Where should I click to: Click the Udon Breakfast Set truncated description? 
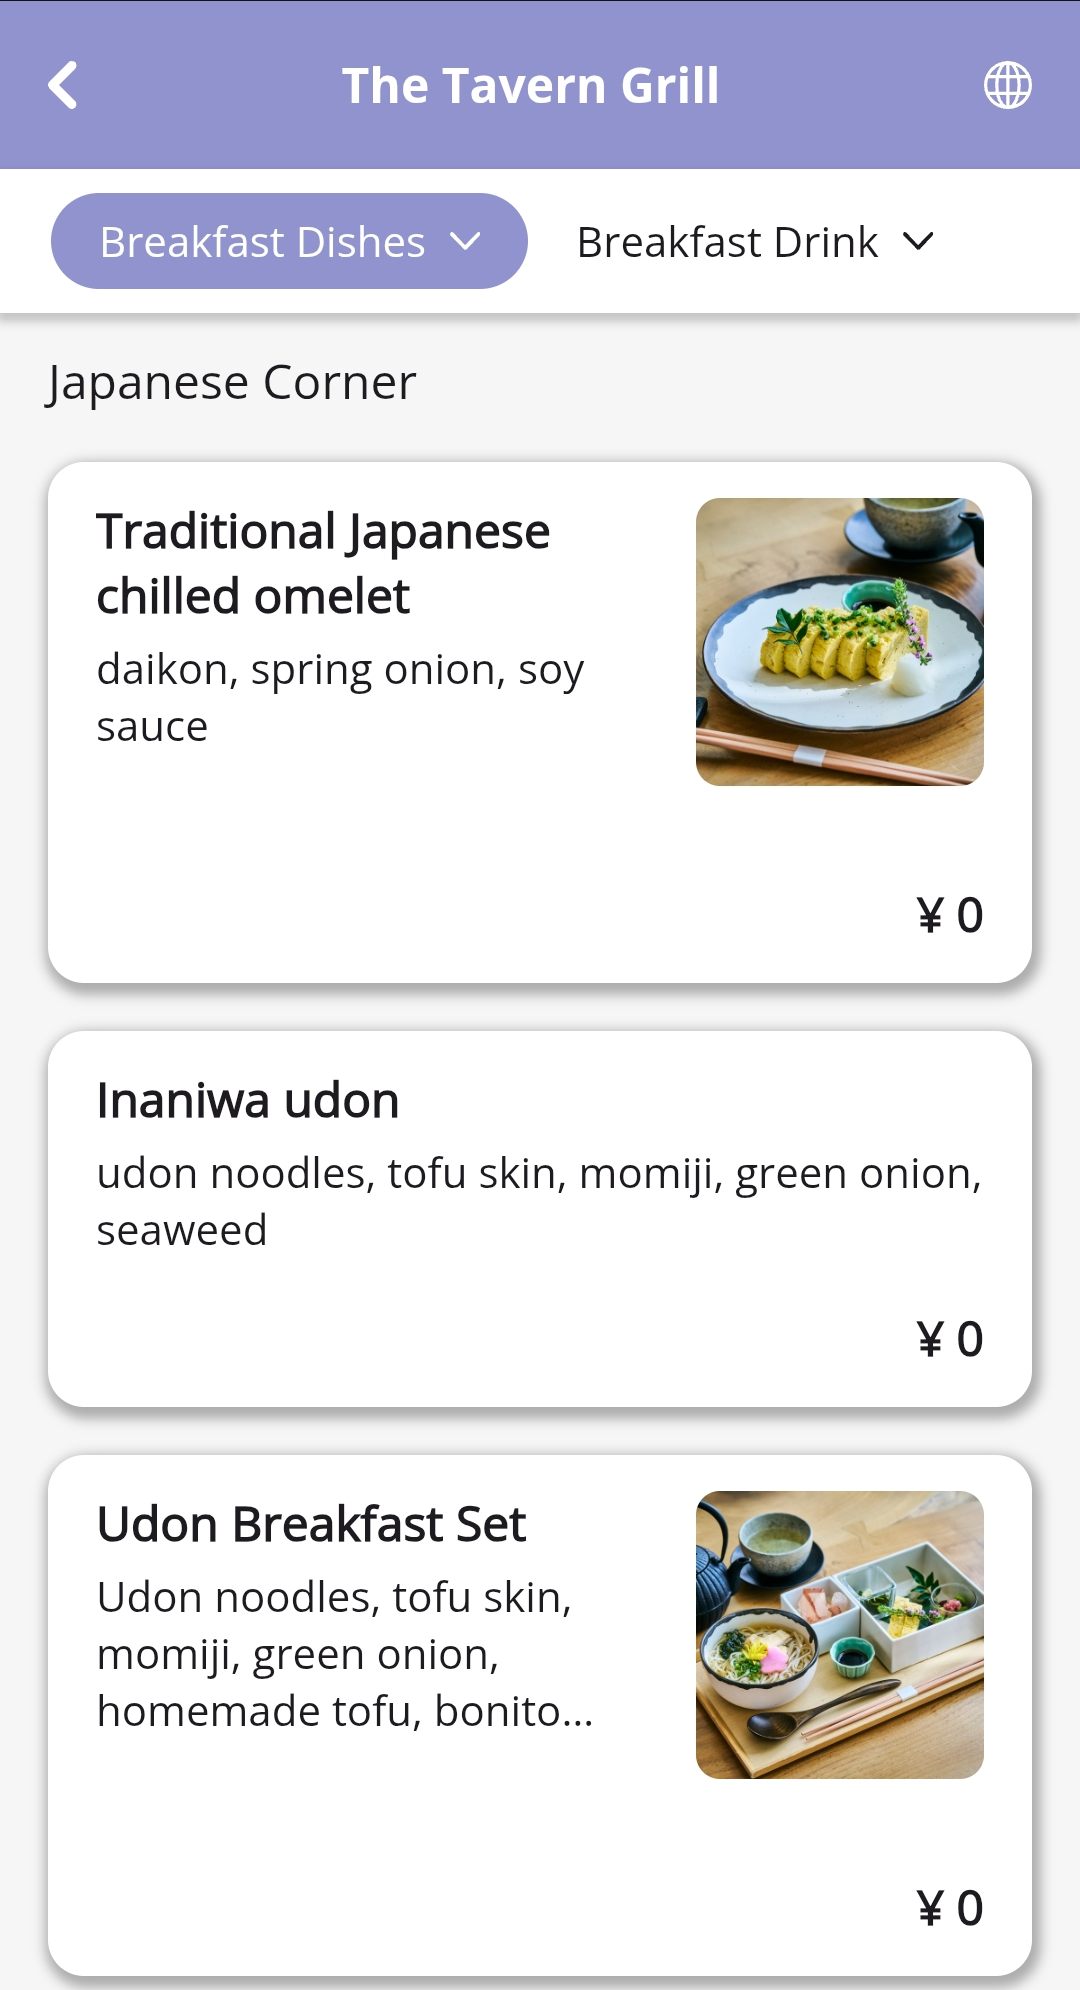coord(345,1654)
